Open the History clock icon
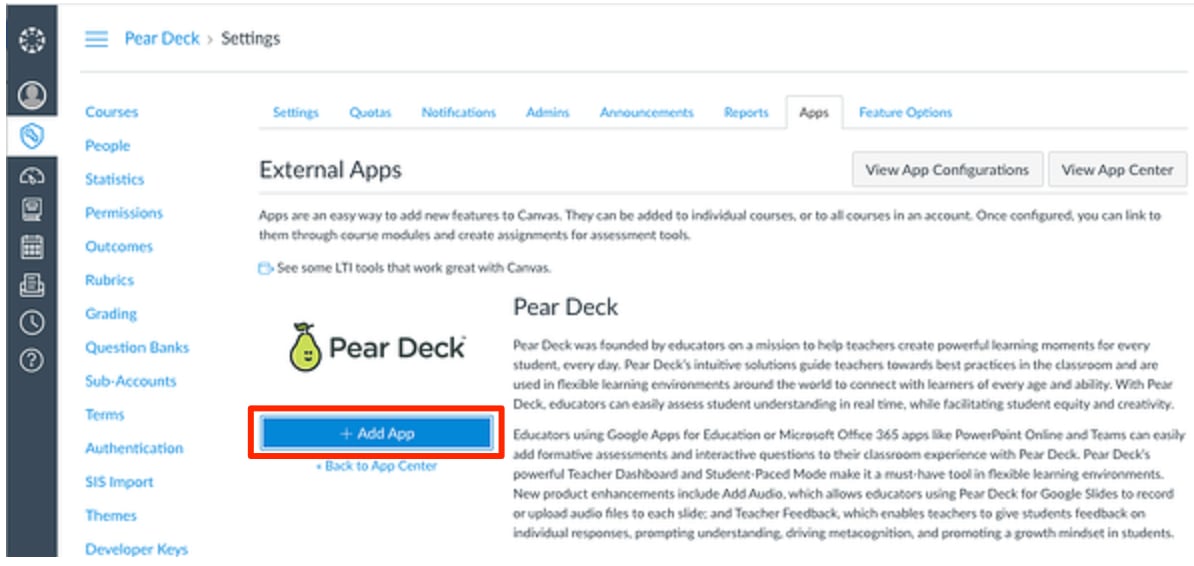This screenshot has height=566, width=1194. 31,323
